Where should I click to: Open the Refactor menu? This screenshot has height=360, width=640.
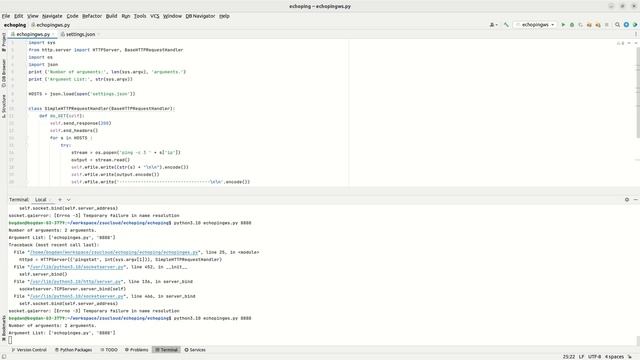[92, 16]
